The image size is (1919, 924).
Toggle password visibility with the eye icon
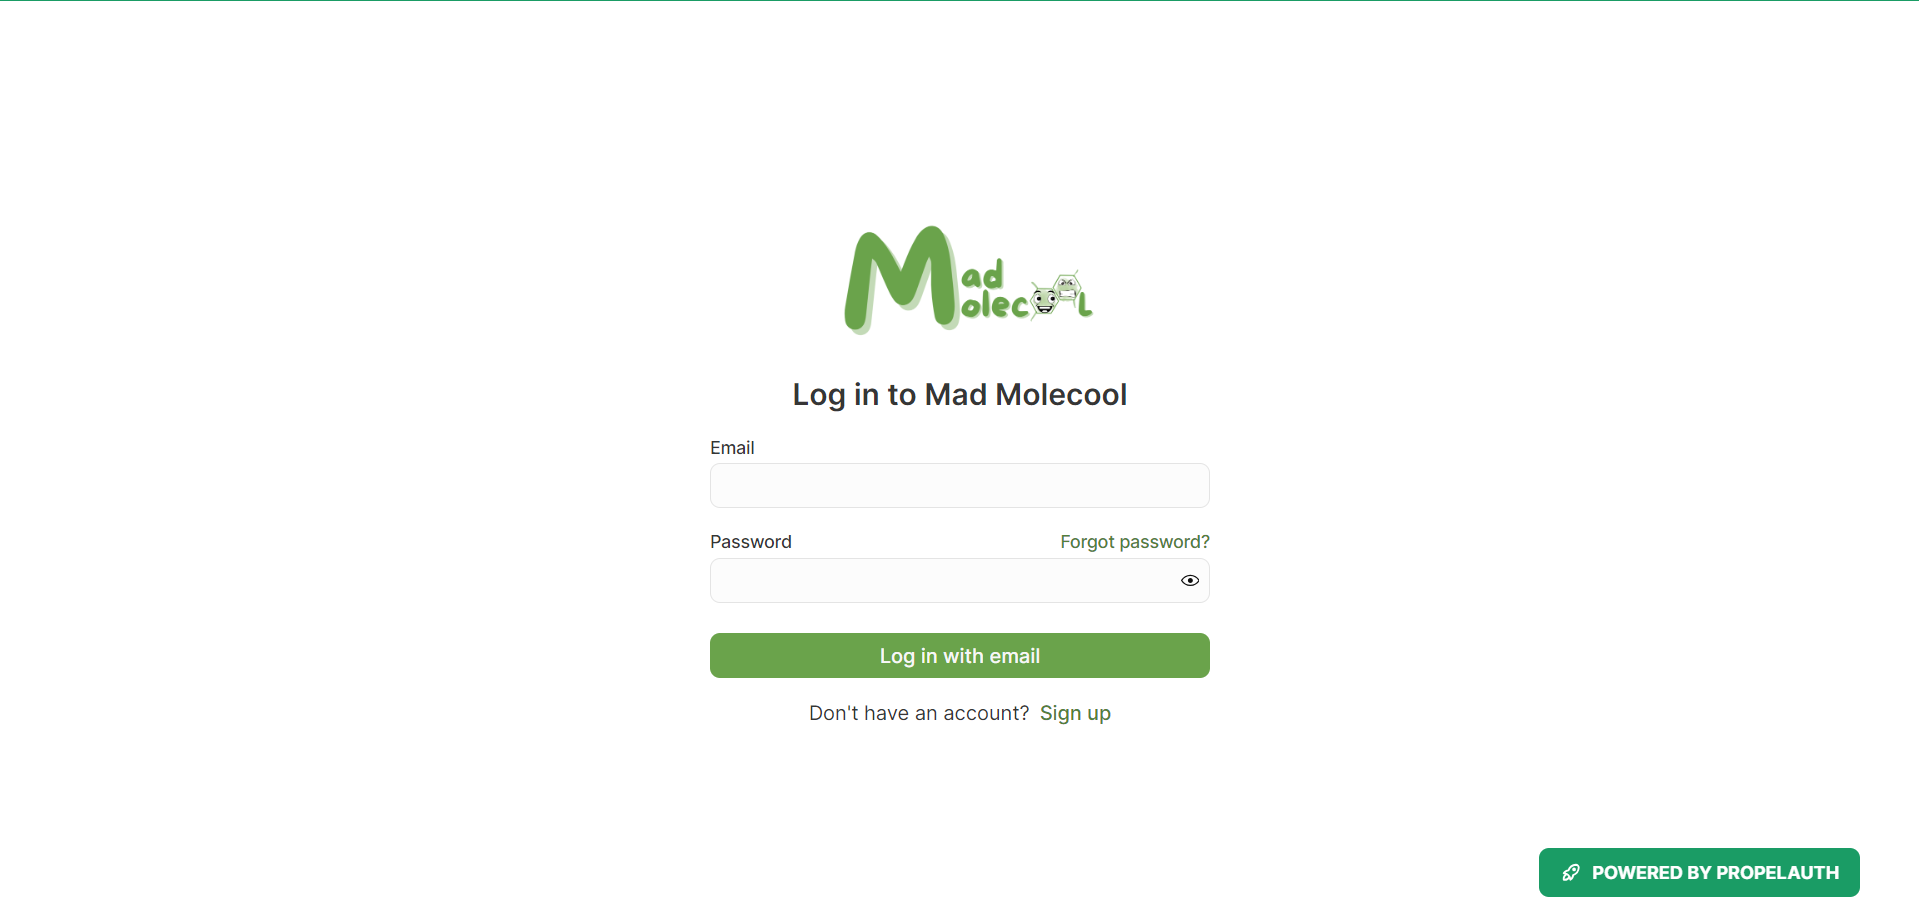pyautogui.click(x=1189, y=581)
